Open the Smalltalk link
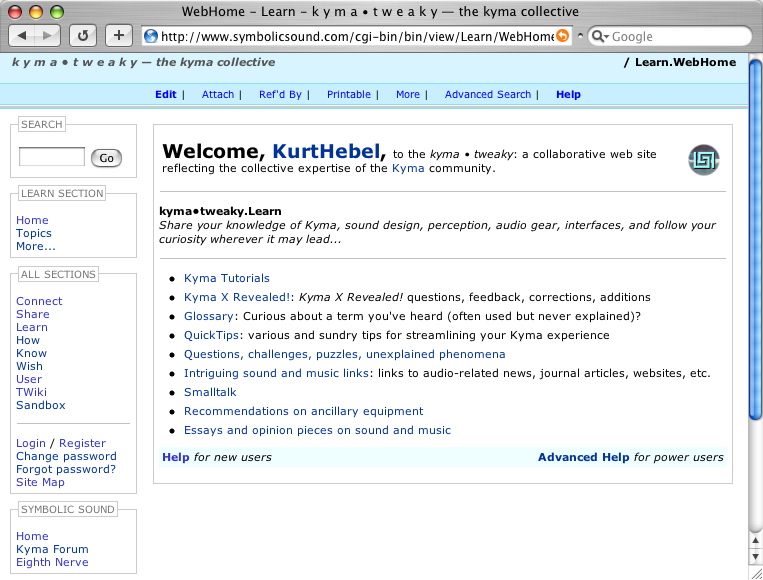 (210, 392)
